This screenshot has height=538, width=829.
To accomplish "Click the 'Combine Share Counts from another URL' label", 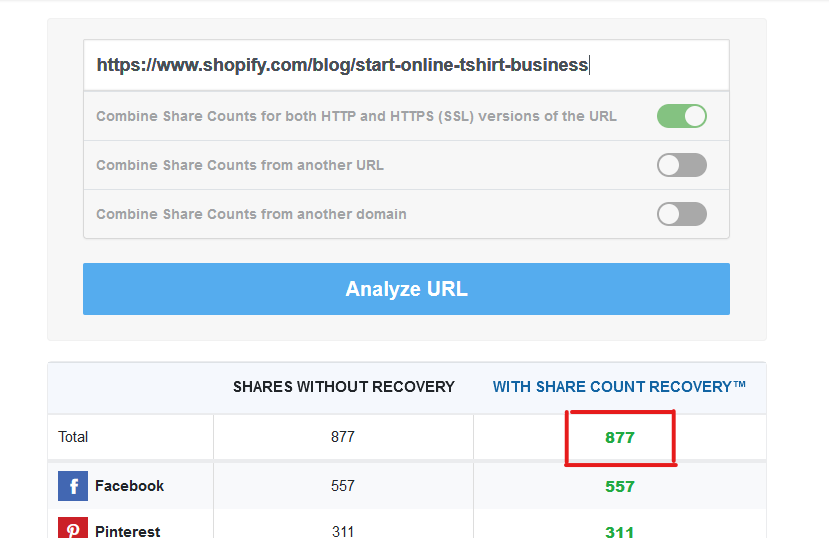I will [x=240, y=165].
